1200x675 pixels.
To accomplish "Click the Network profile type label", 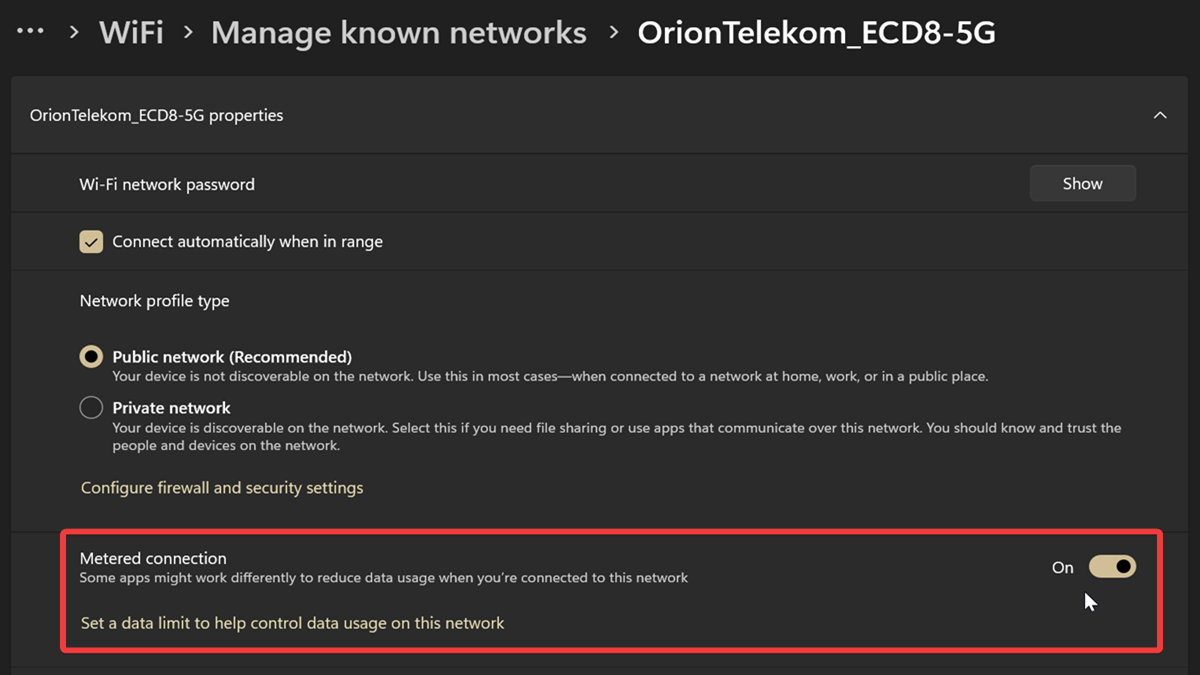I will click(154, 301).
